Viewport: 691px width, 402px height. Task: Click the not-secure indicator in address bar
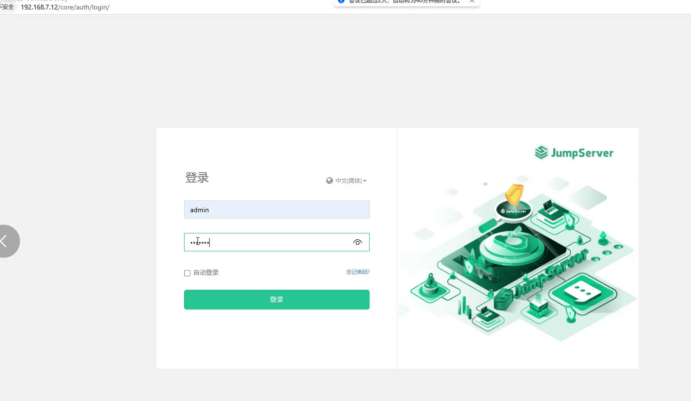tap(7, 7)
